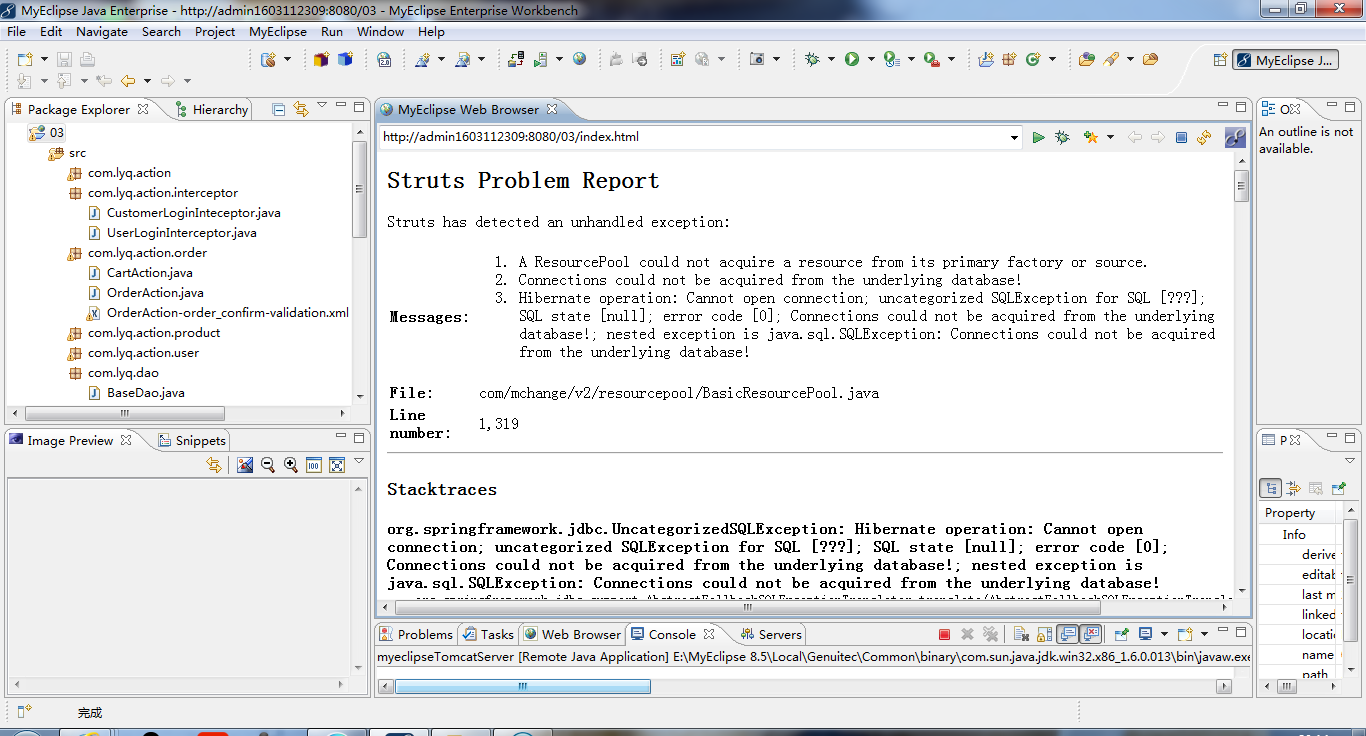
Task: Open the New wizard dropdown arrow
Action: click(x=44, y=60)
